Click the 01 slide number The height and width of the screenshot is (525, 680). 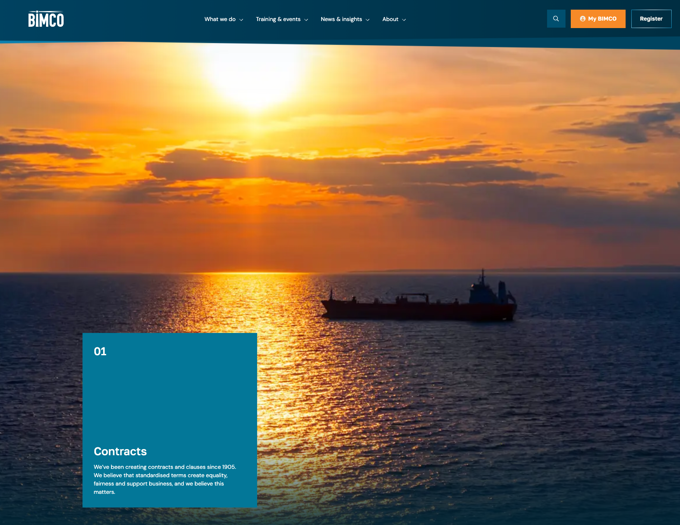point(100,352)
